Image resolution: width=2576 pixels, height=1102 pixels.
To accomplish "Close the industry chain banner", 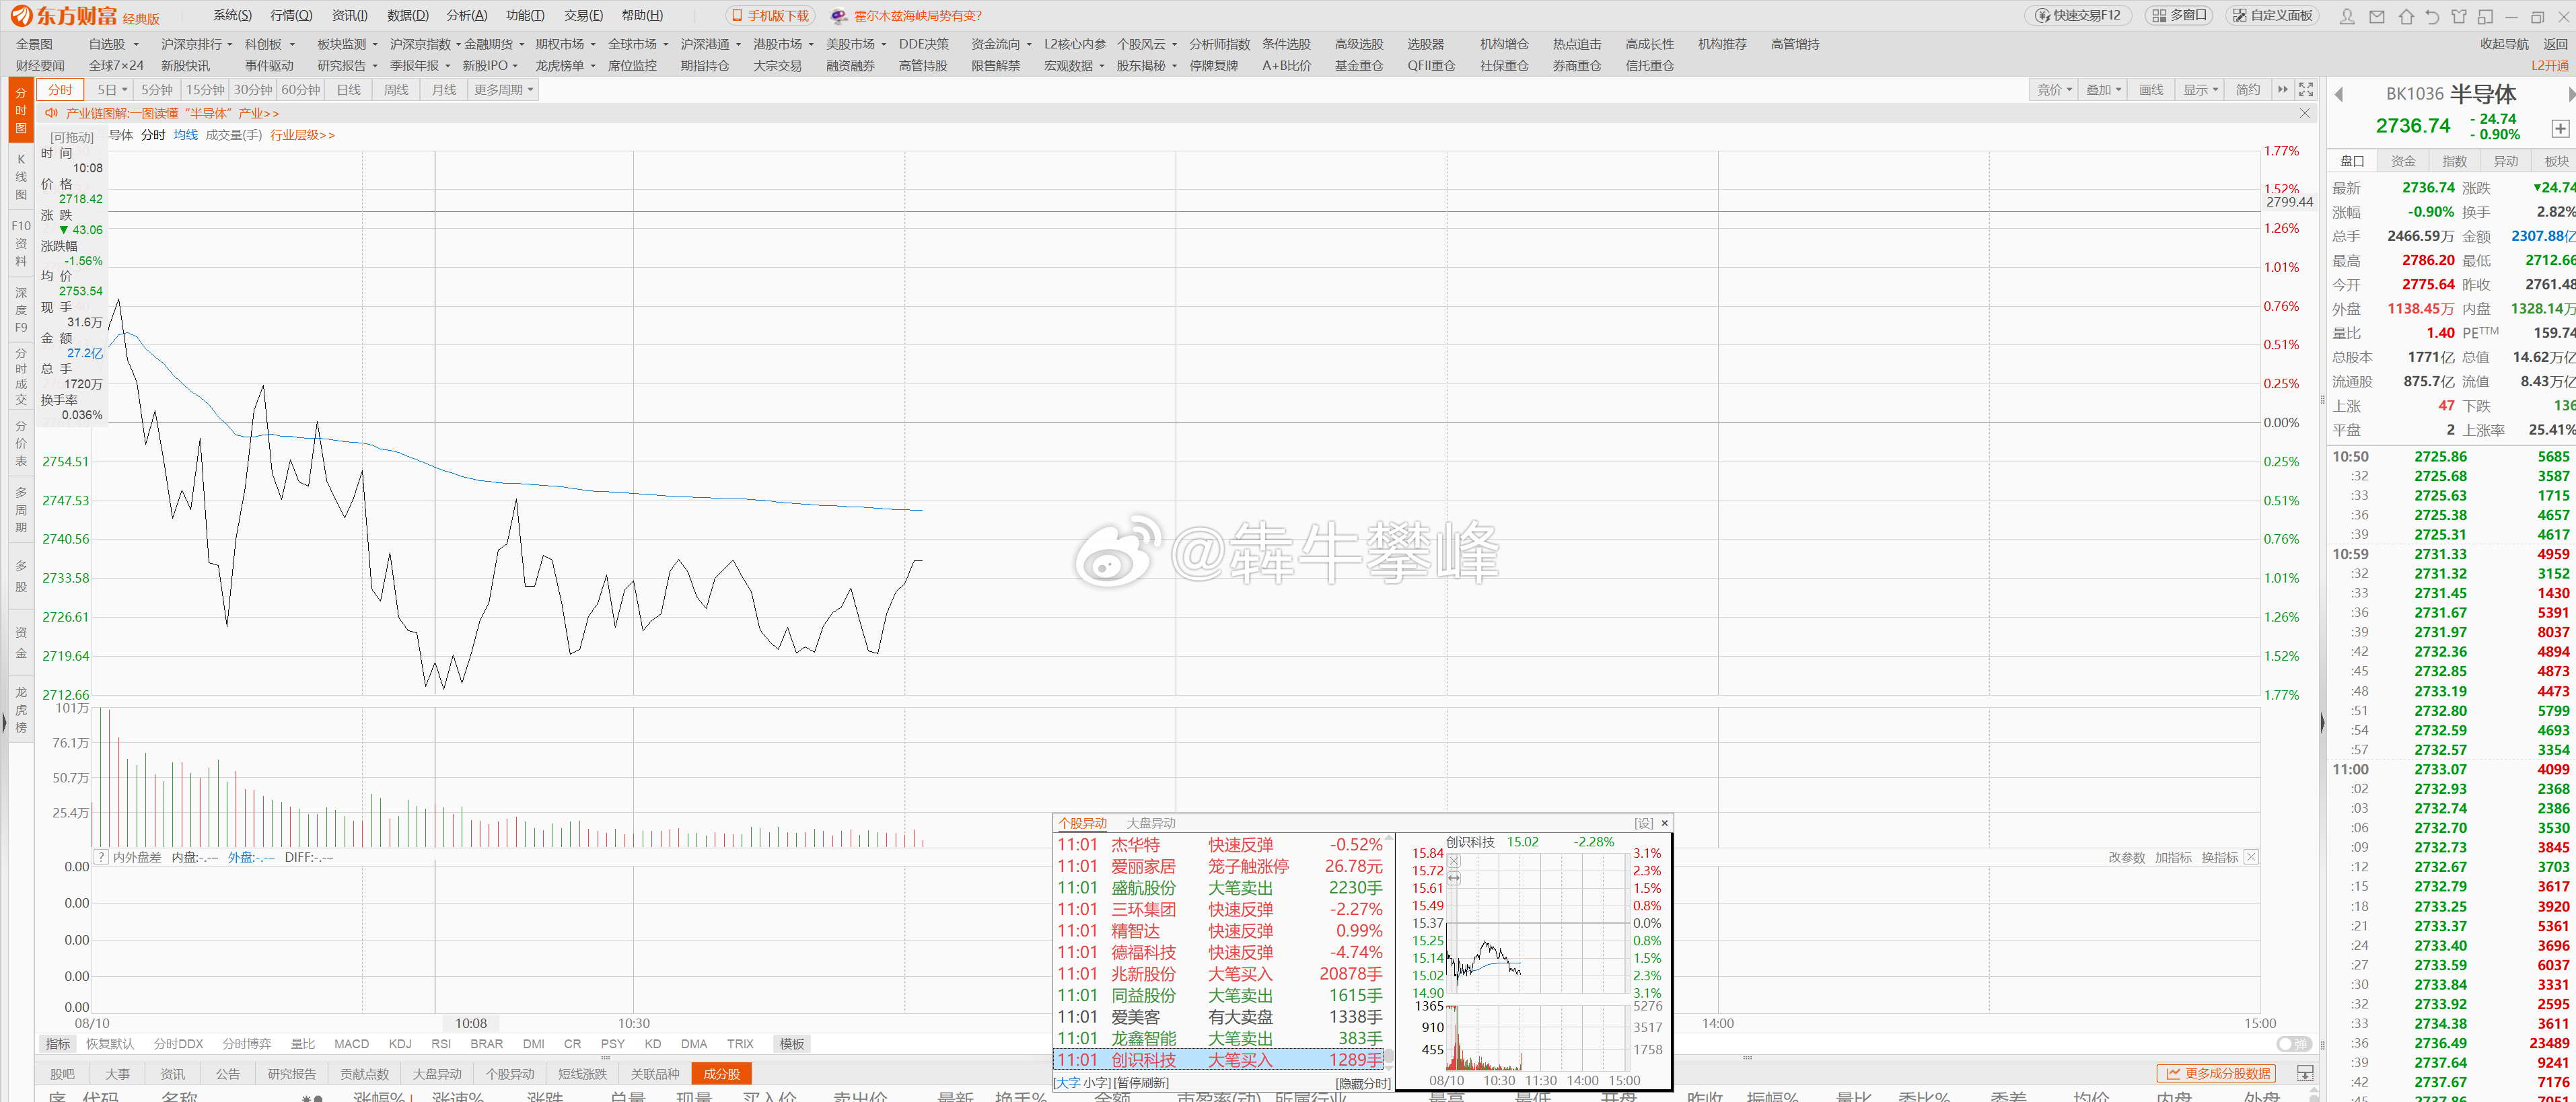I will (2305, 113).
